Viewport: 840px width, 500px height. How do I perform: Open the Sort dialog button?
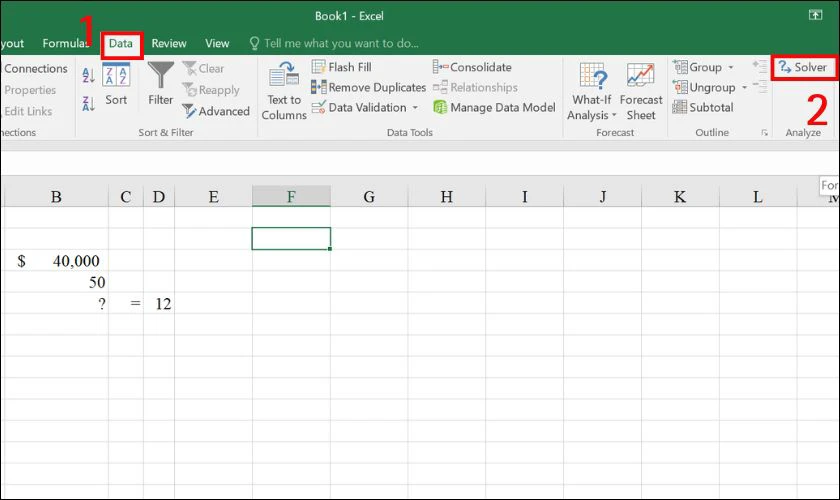point(116,85)
